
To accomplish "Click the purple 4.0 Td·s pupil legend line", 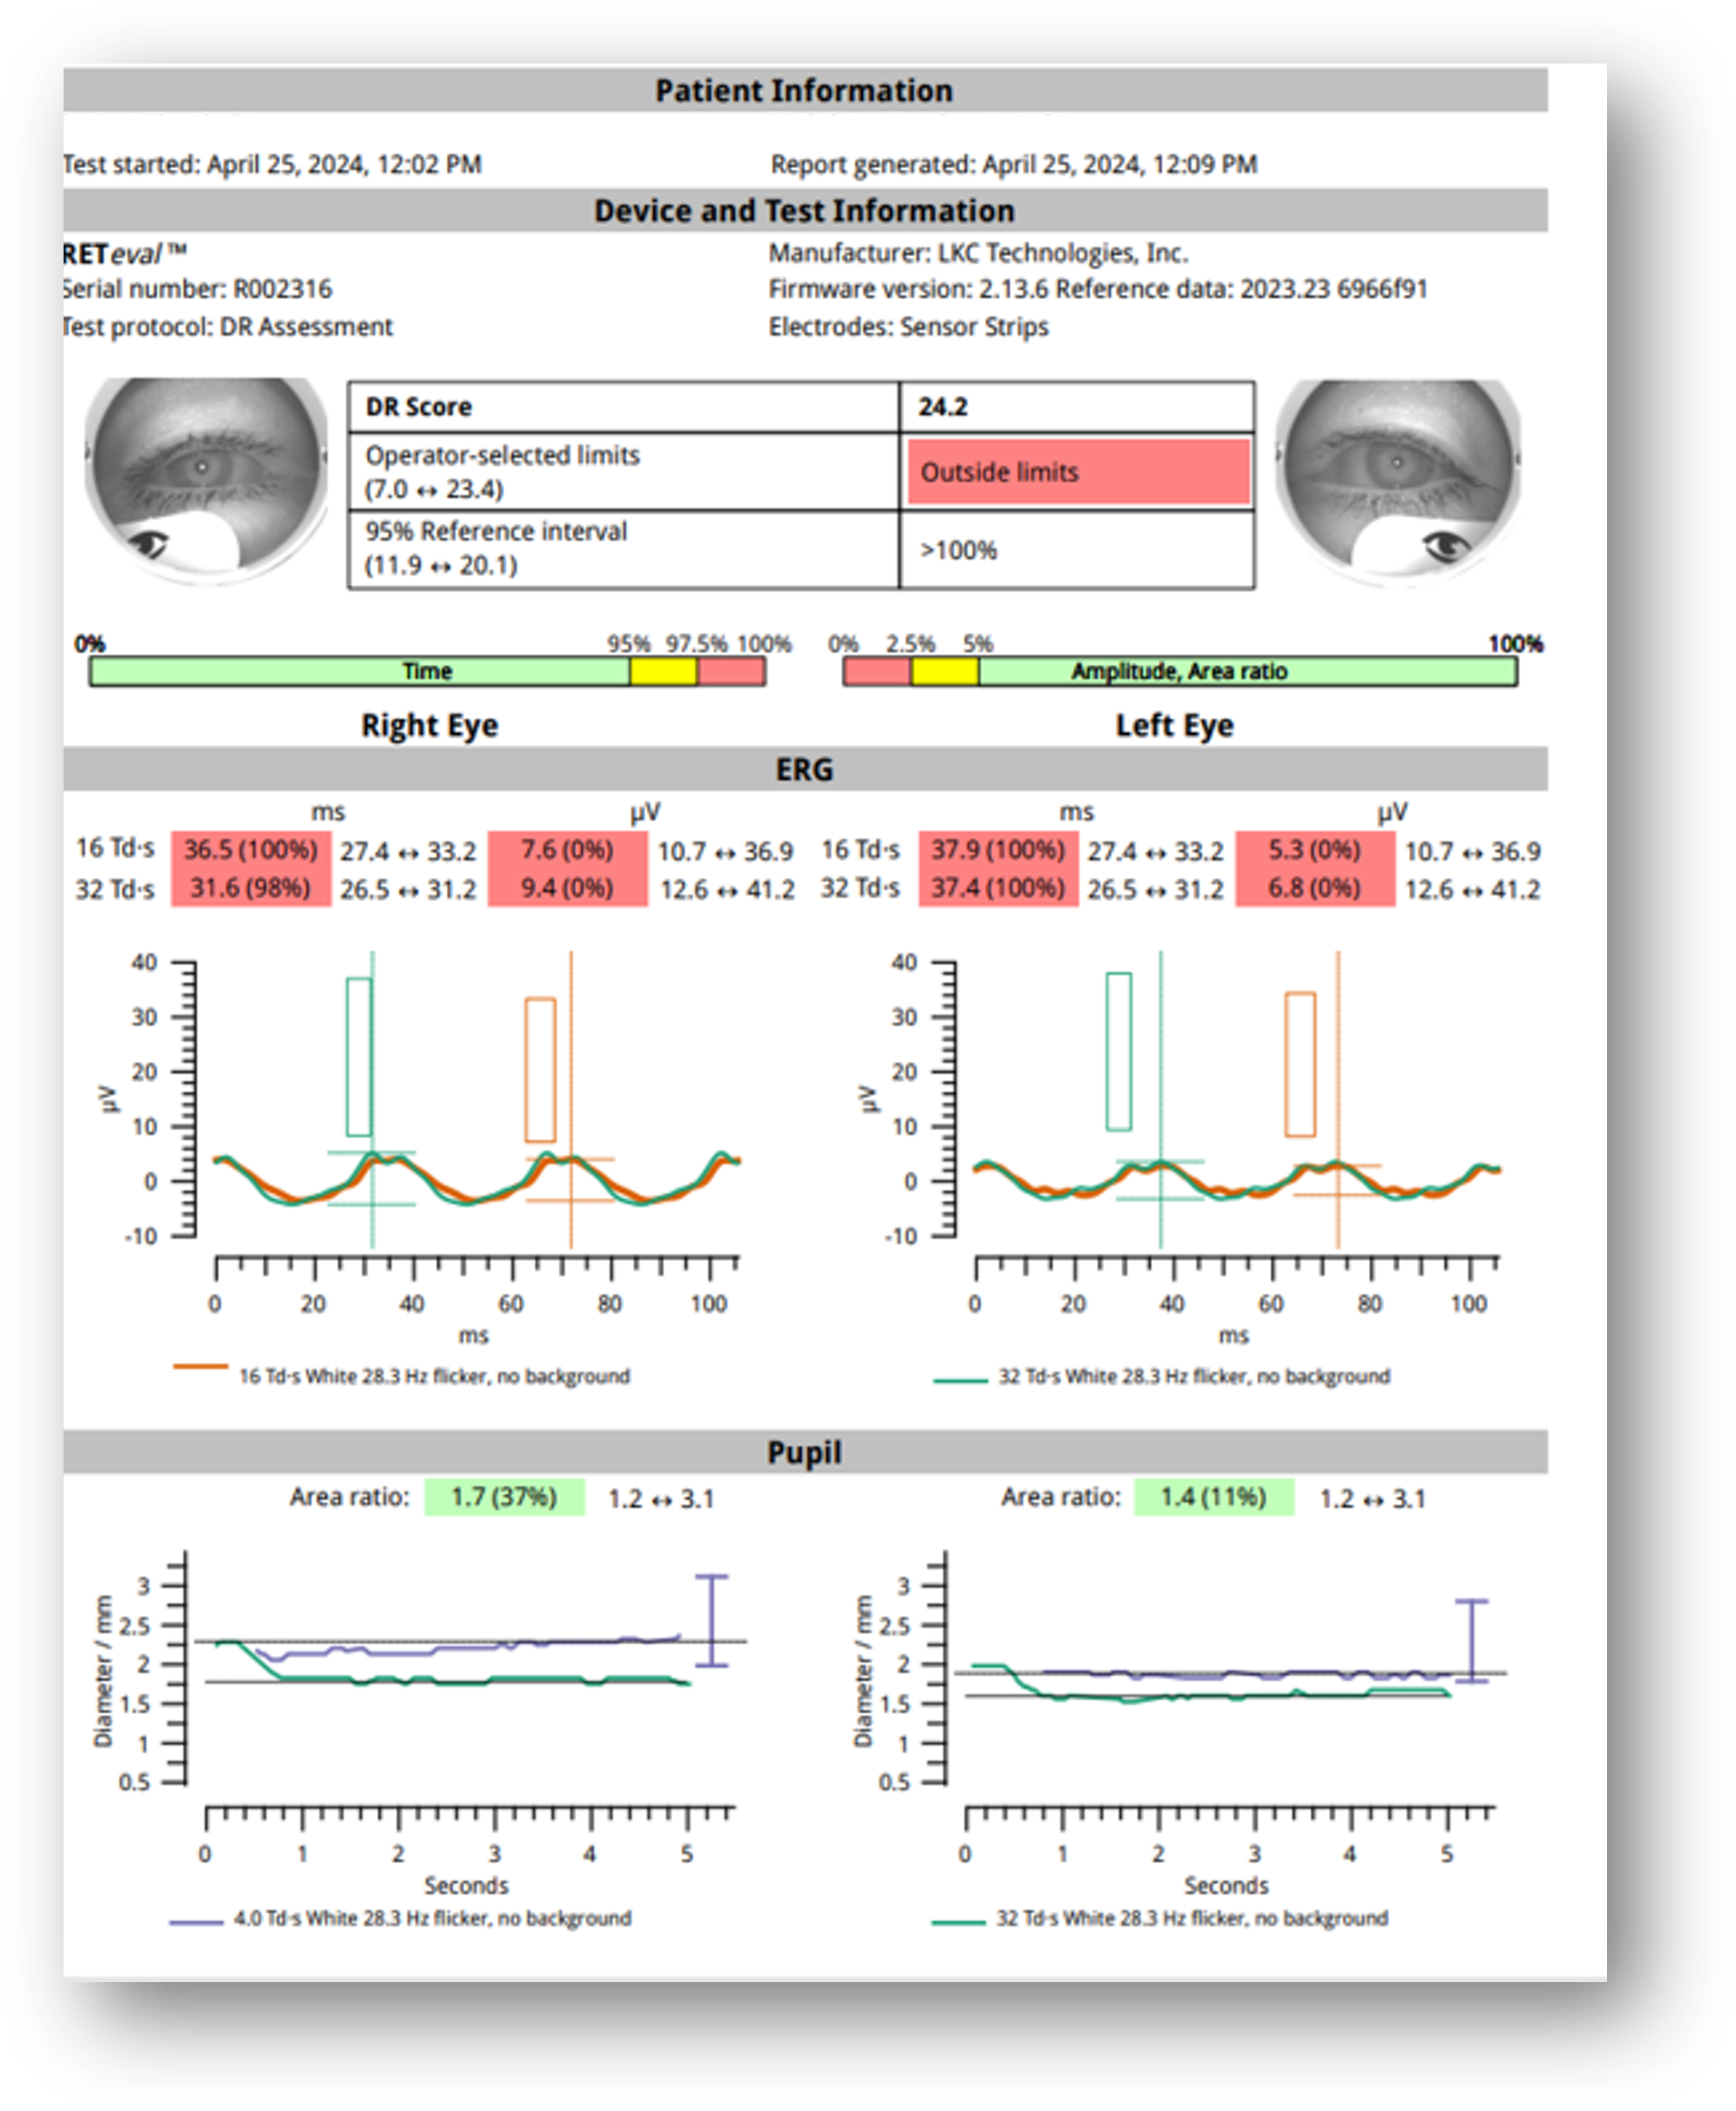I will click(x=196, y=1922).
